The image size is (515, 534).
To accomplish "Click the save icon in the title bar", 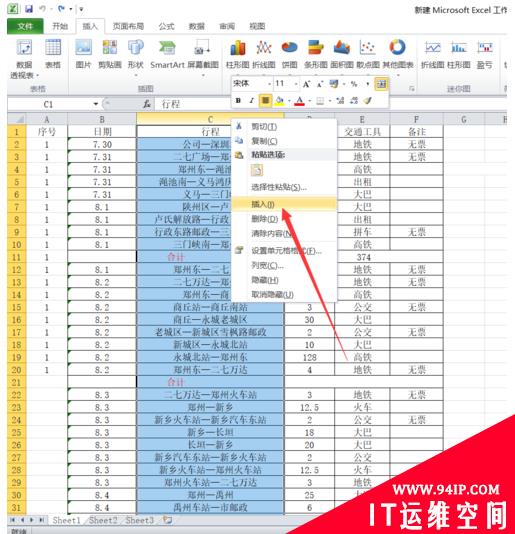I will click(x=29, y=9).
